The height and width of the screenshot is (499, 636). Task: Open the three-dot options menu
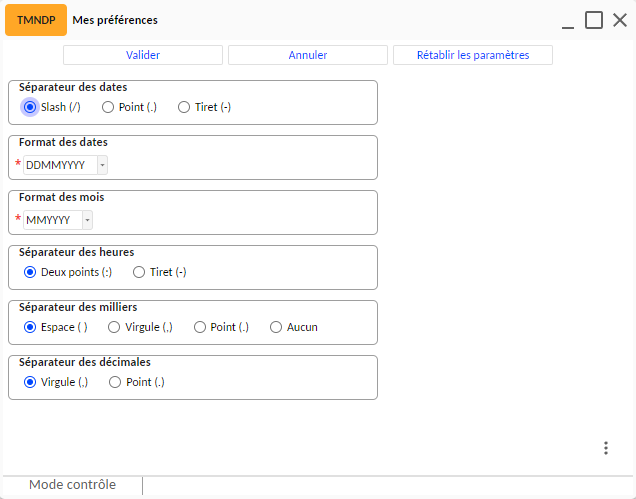(x=606, y=448)
